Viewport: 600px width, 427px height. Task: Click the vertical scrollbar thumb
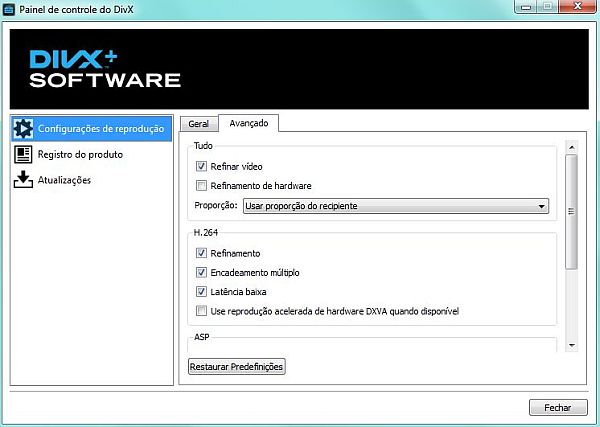point(571,212)
